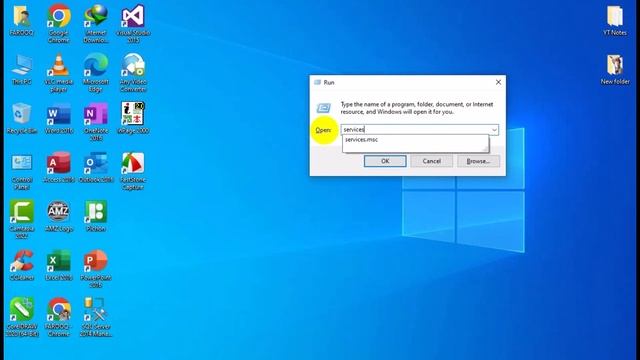Image resolution: width=640 pixels, height=360 pixels.
Task: Expand the Open field dropdown arrow
Action: click(x=494, y=130)
